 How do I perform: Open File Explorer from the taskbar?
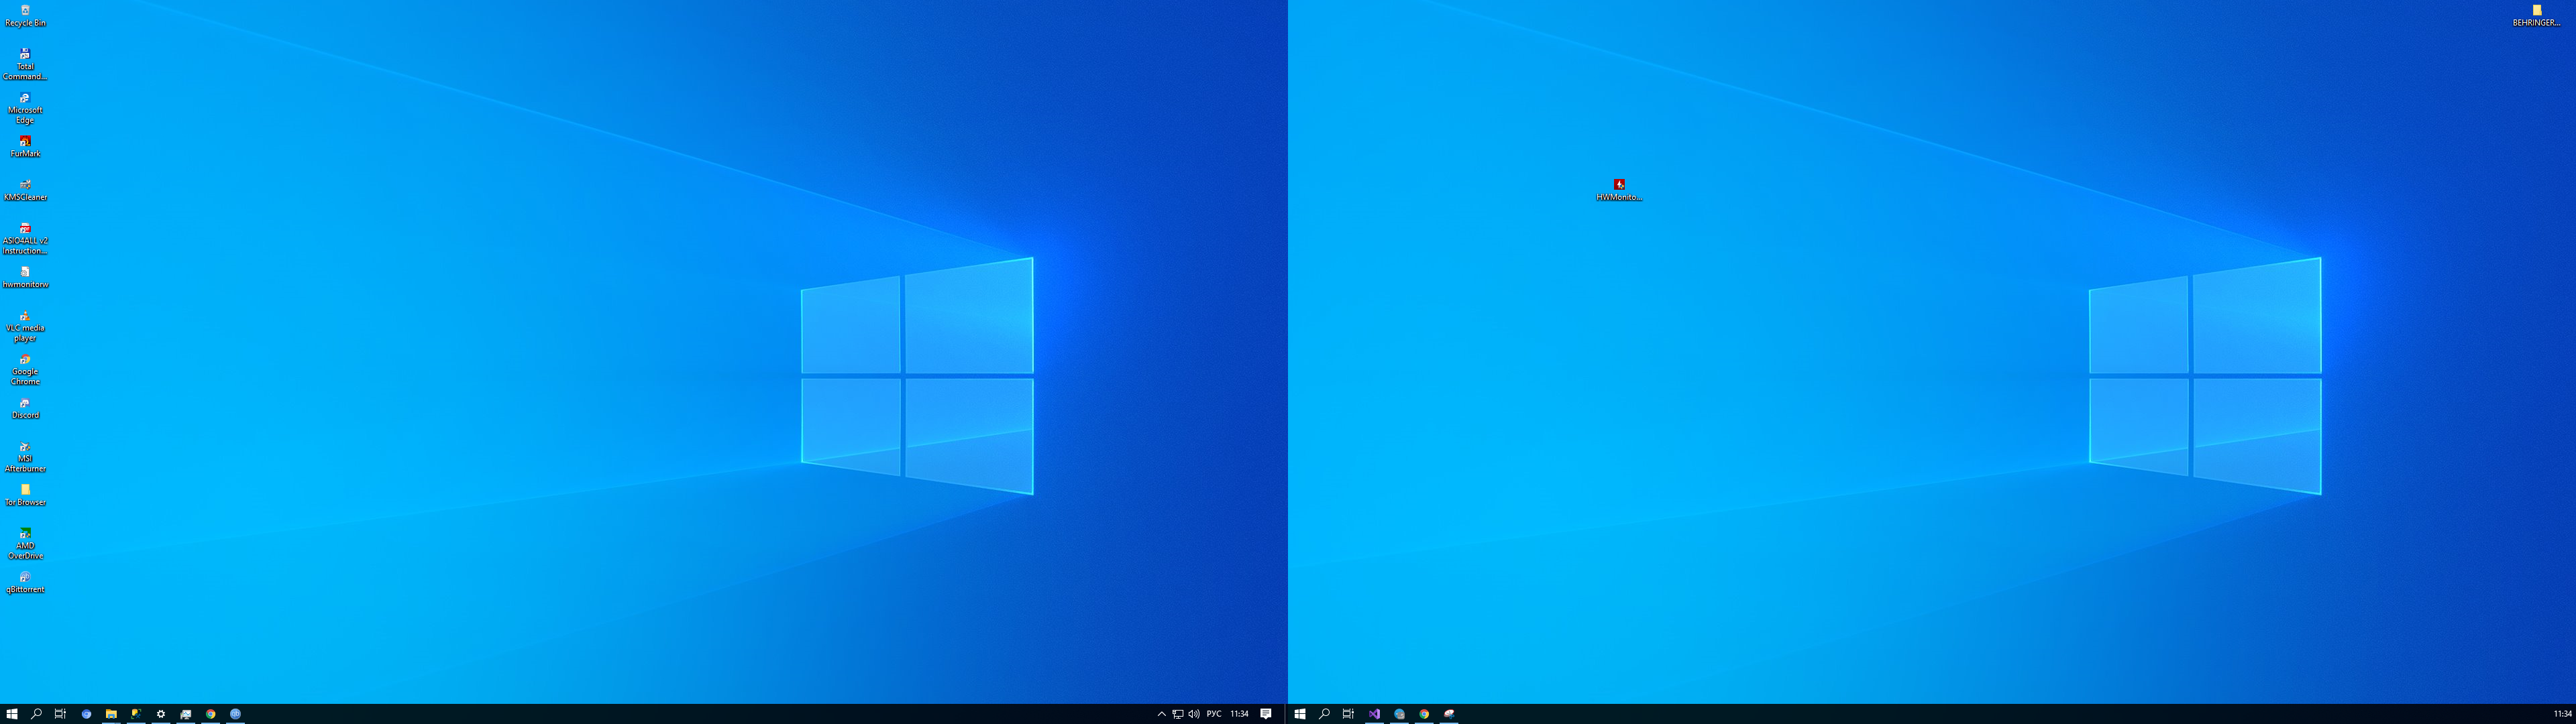(x=111, y=714)
